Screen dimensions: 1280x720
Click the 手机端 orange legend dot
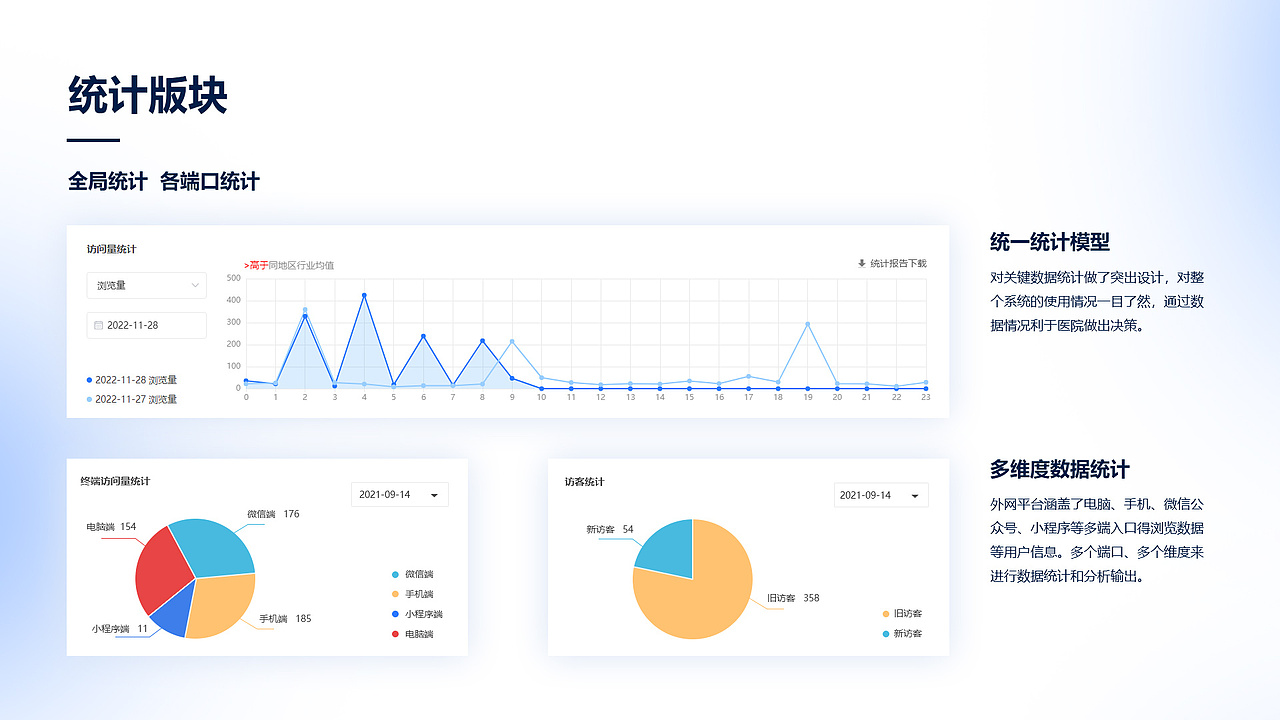tap(395, 594)
